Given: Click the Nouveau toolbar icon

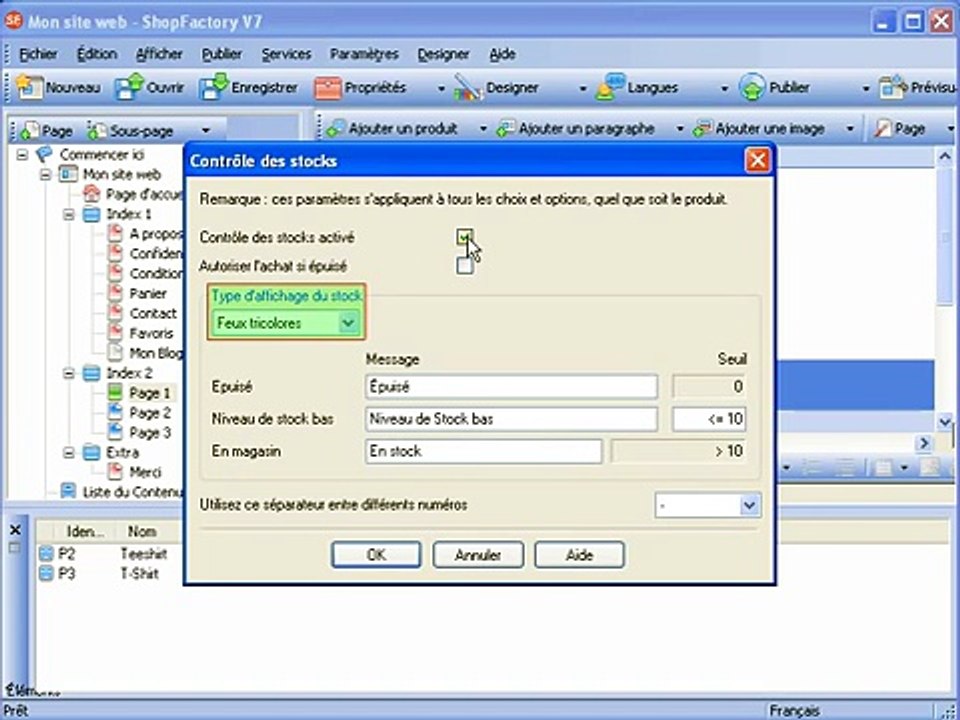Looking at the screenshot, I should [x=28, y=88].
